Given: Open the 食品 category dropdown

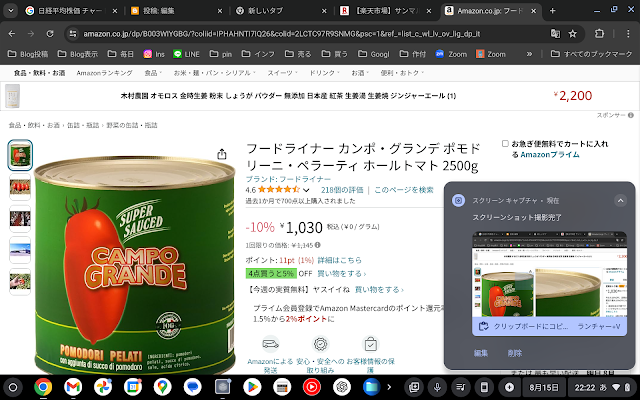Looking at the screenshot, I should click(x=153, y=73).
